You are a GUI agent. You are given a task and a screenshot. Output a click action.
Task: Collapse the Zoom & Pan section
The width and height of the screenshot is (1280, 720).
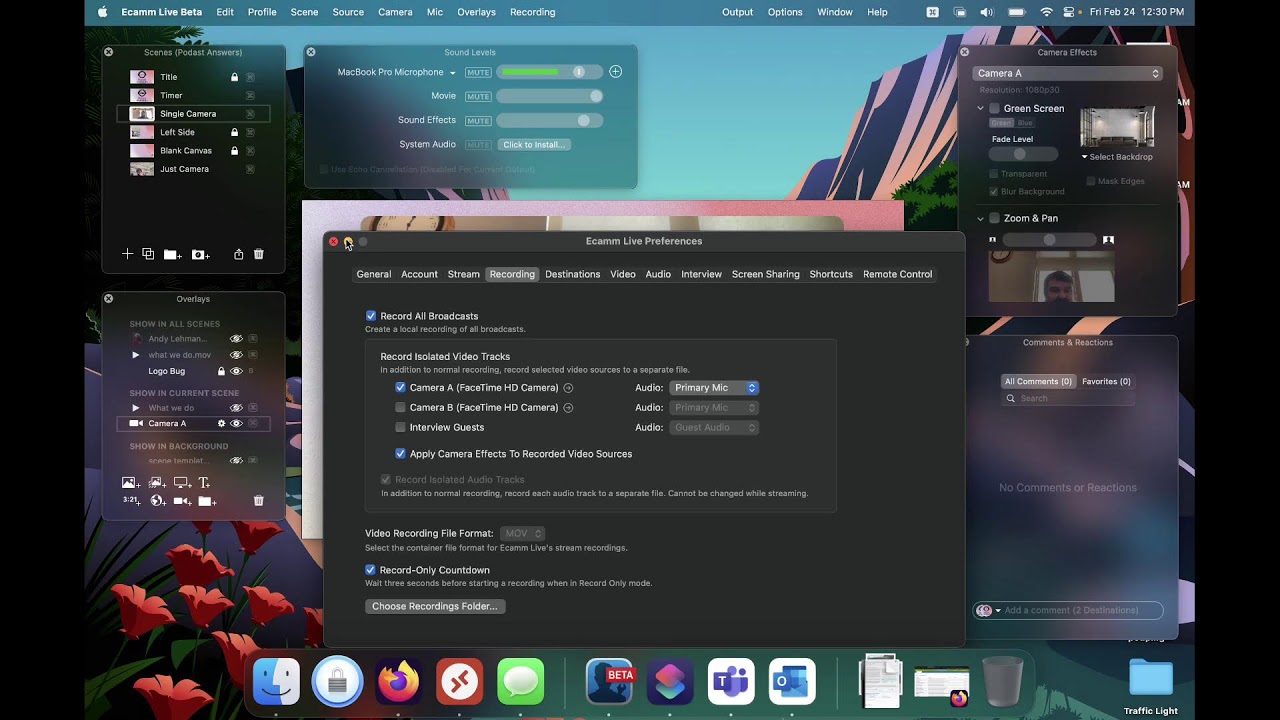(981, 219)
